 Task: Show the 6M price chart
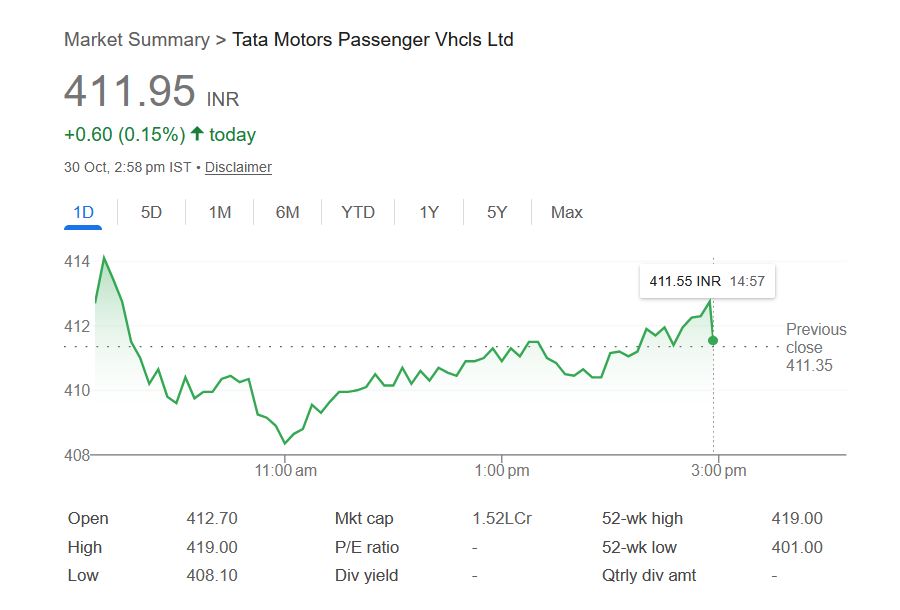(x=287, y=212)
